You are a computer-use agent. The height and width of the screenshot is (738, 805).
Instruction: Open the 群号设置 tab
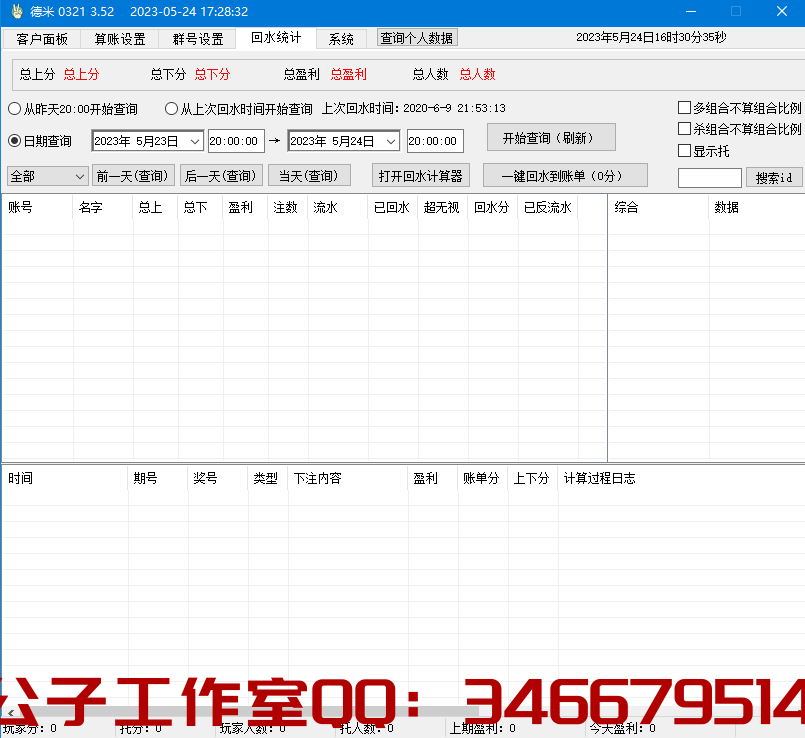point(198,39)
